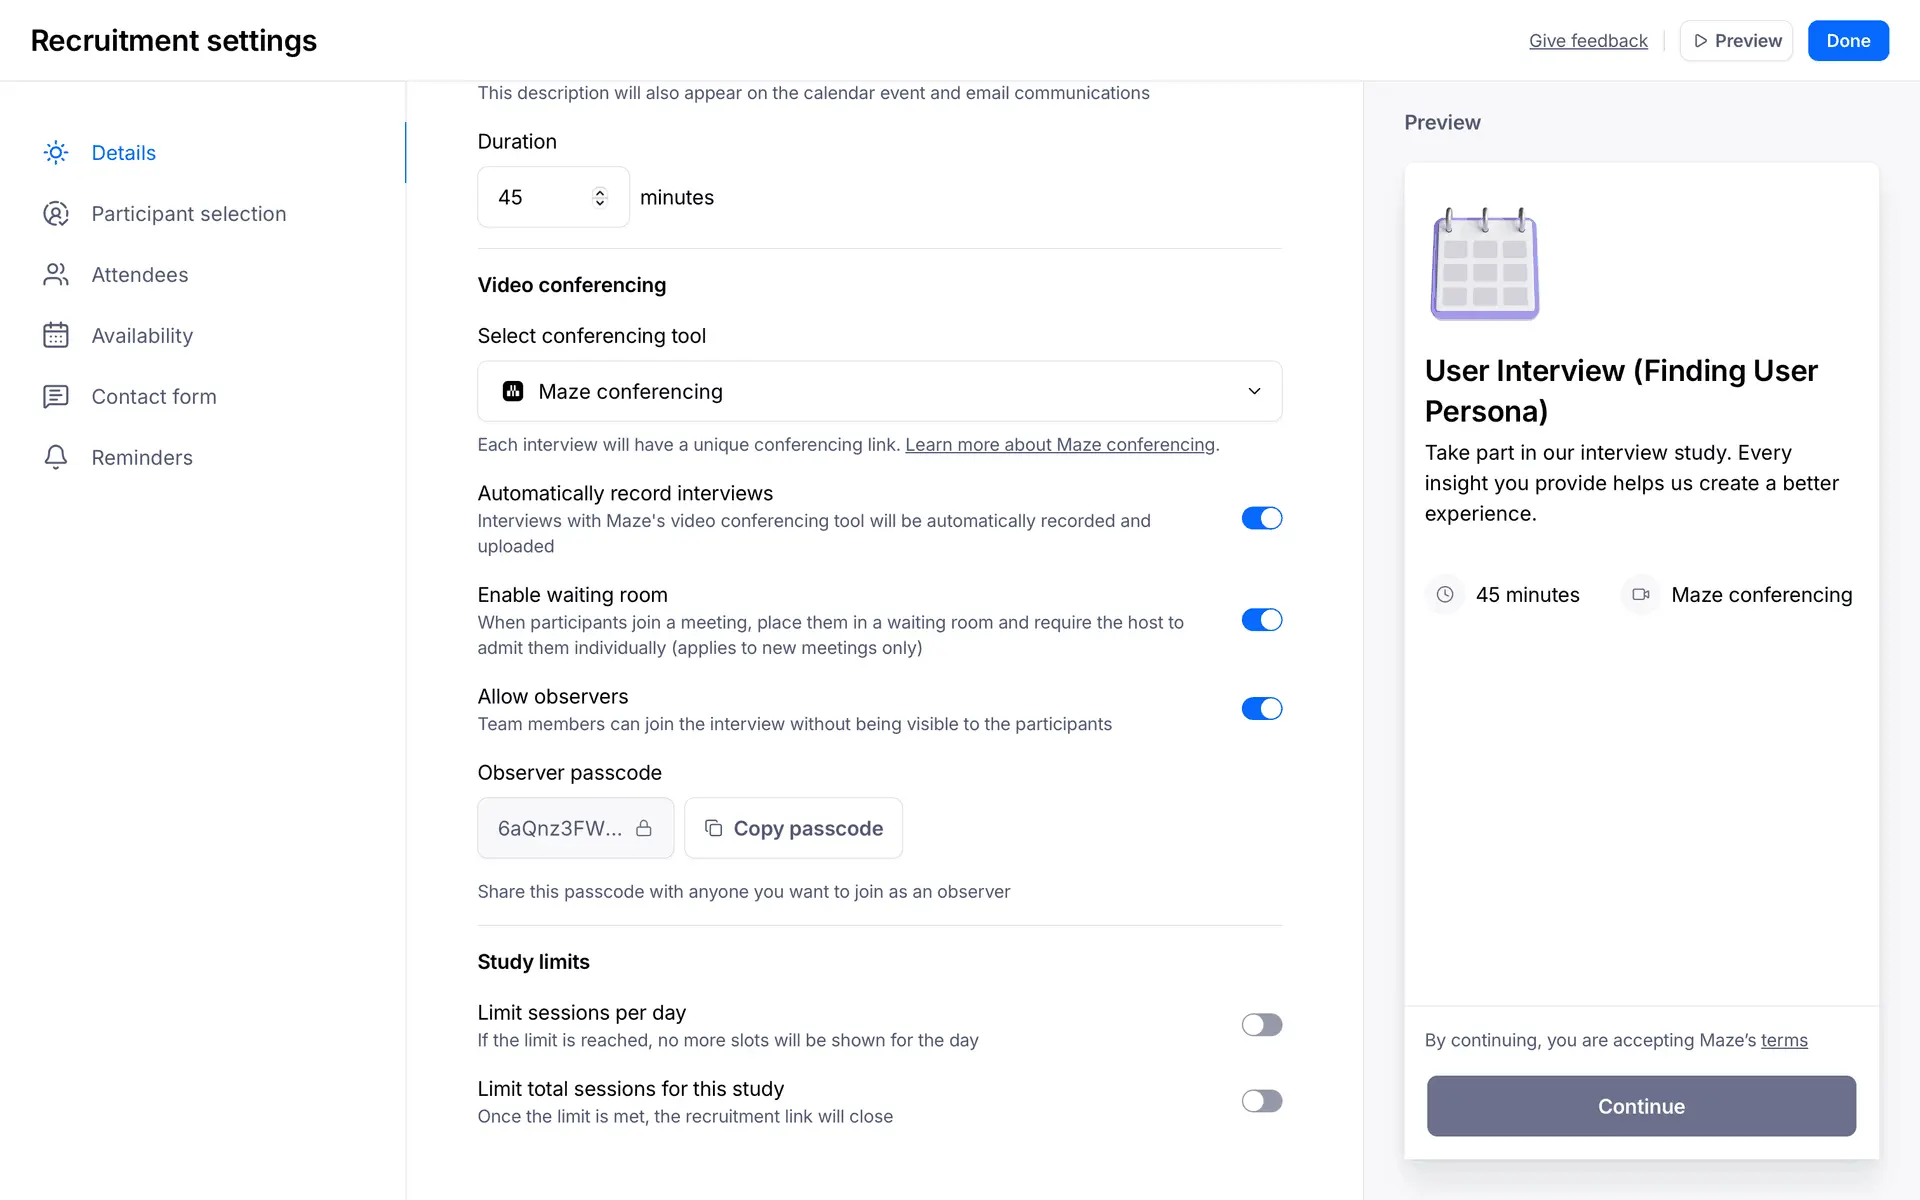Click the Maze conferencing logo icon
Screen dimensions: 1920x1200
coord(513,392)
